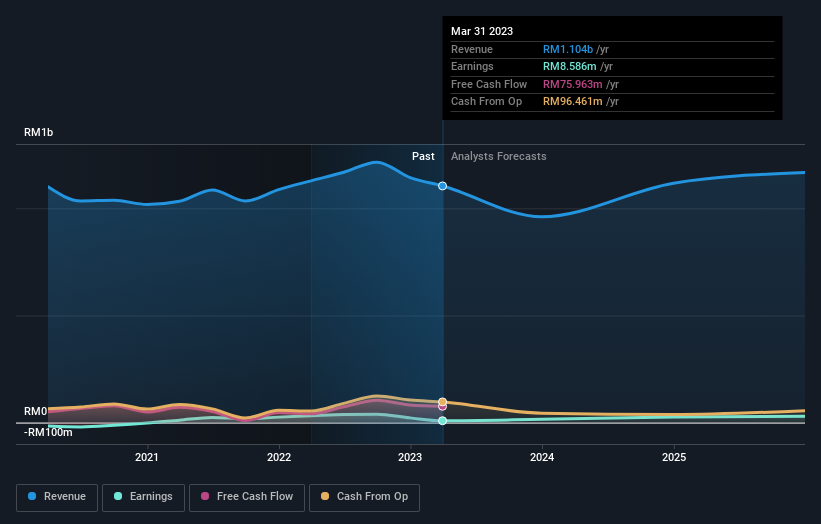
Task: Click the Free Cash Flow label in tooltip
Action: tap(489, 84)
